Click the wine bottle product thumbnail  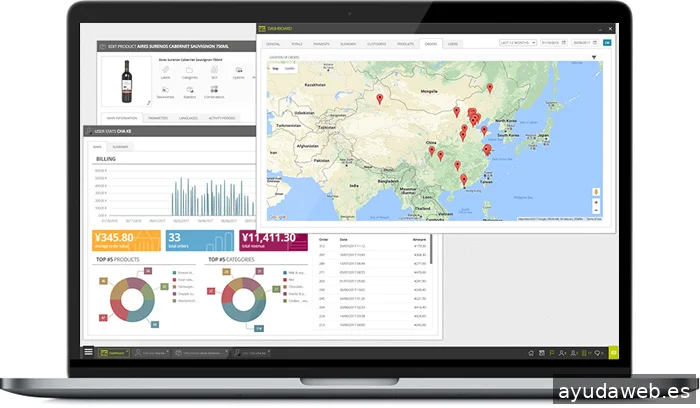127,82
